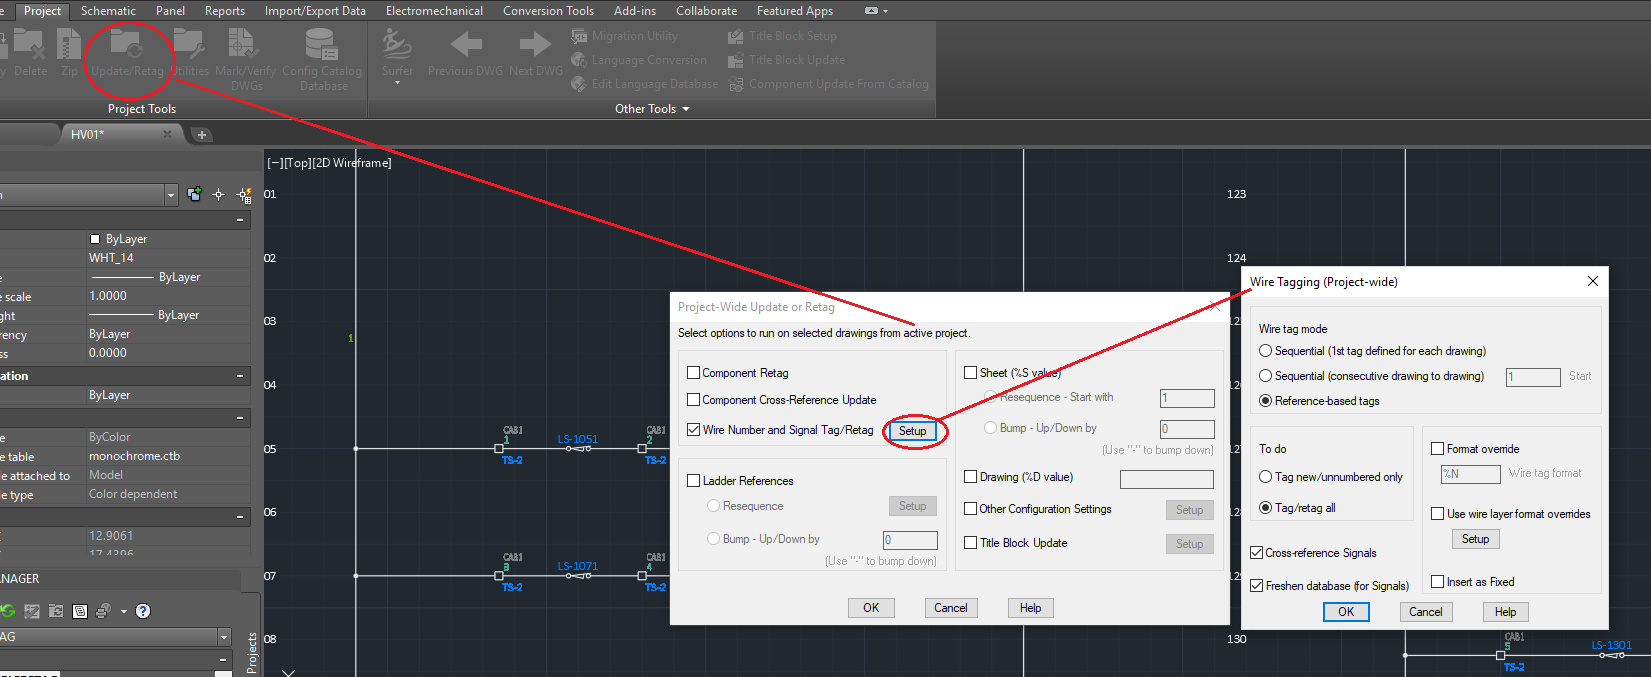The height and width of the screenshot is (677, 1651).
Task: Check the Title Block Update checkbox
Action: [970, 543]
